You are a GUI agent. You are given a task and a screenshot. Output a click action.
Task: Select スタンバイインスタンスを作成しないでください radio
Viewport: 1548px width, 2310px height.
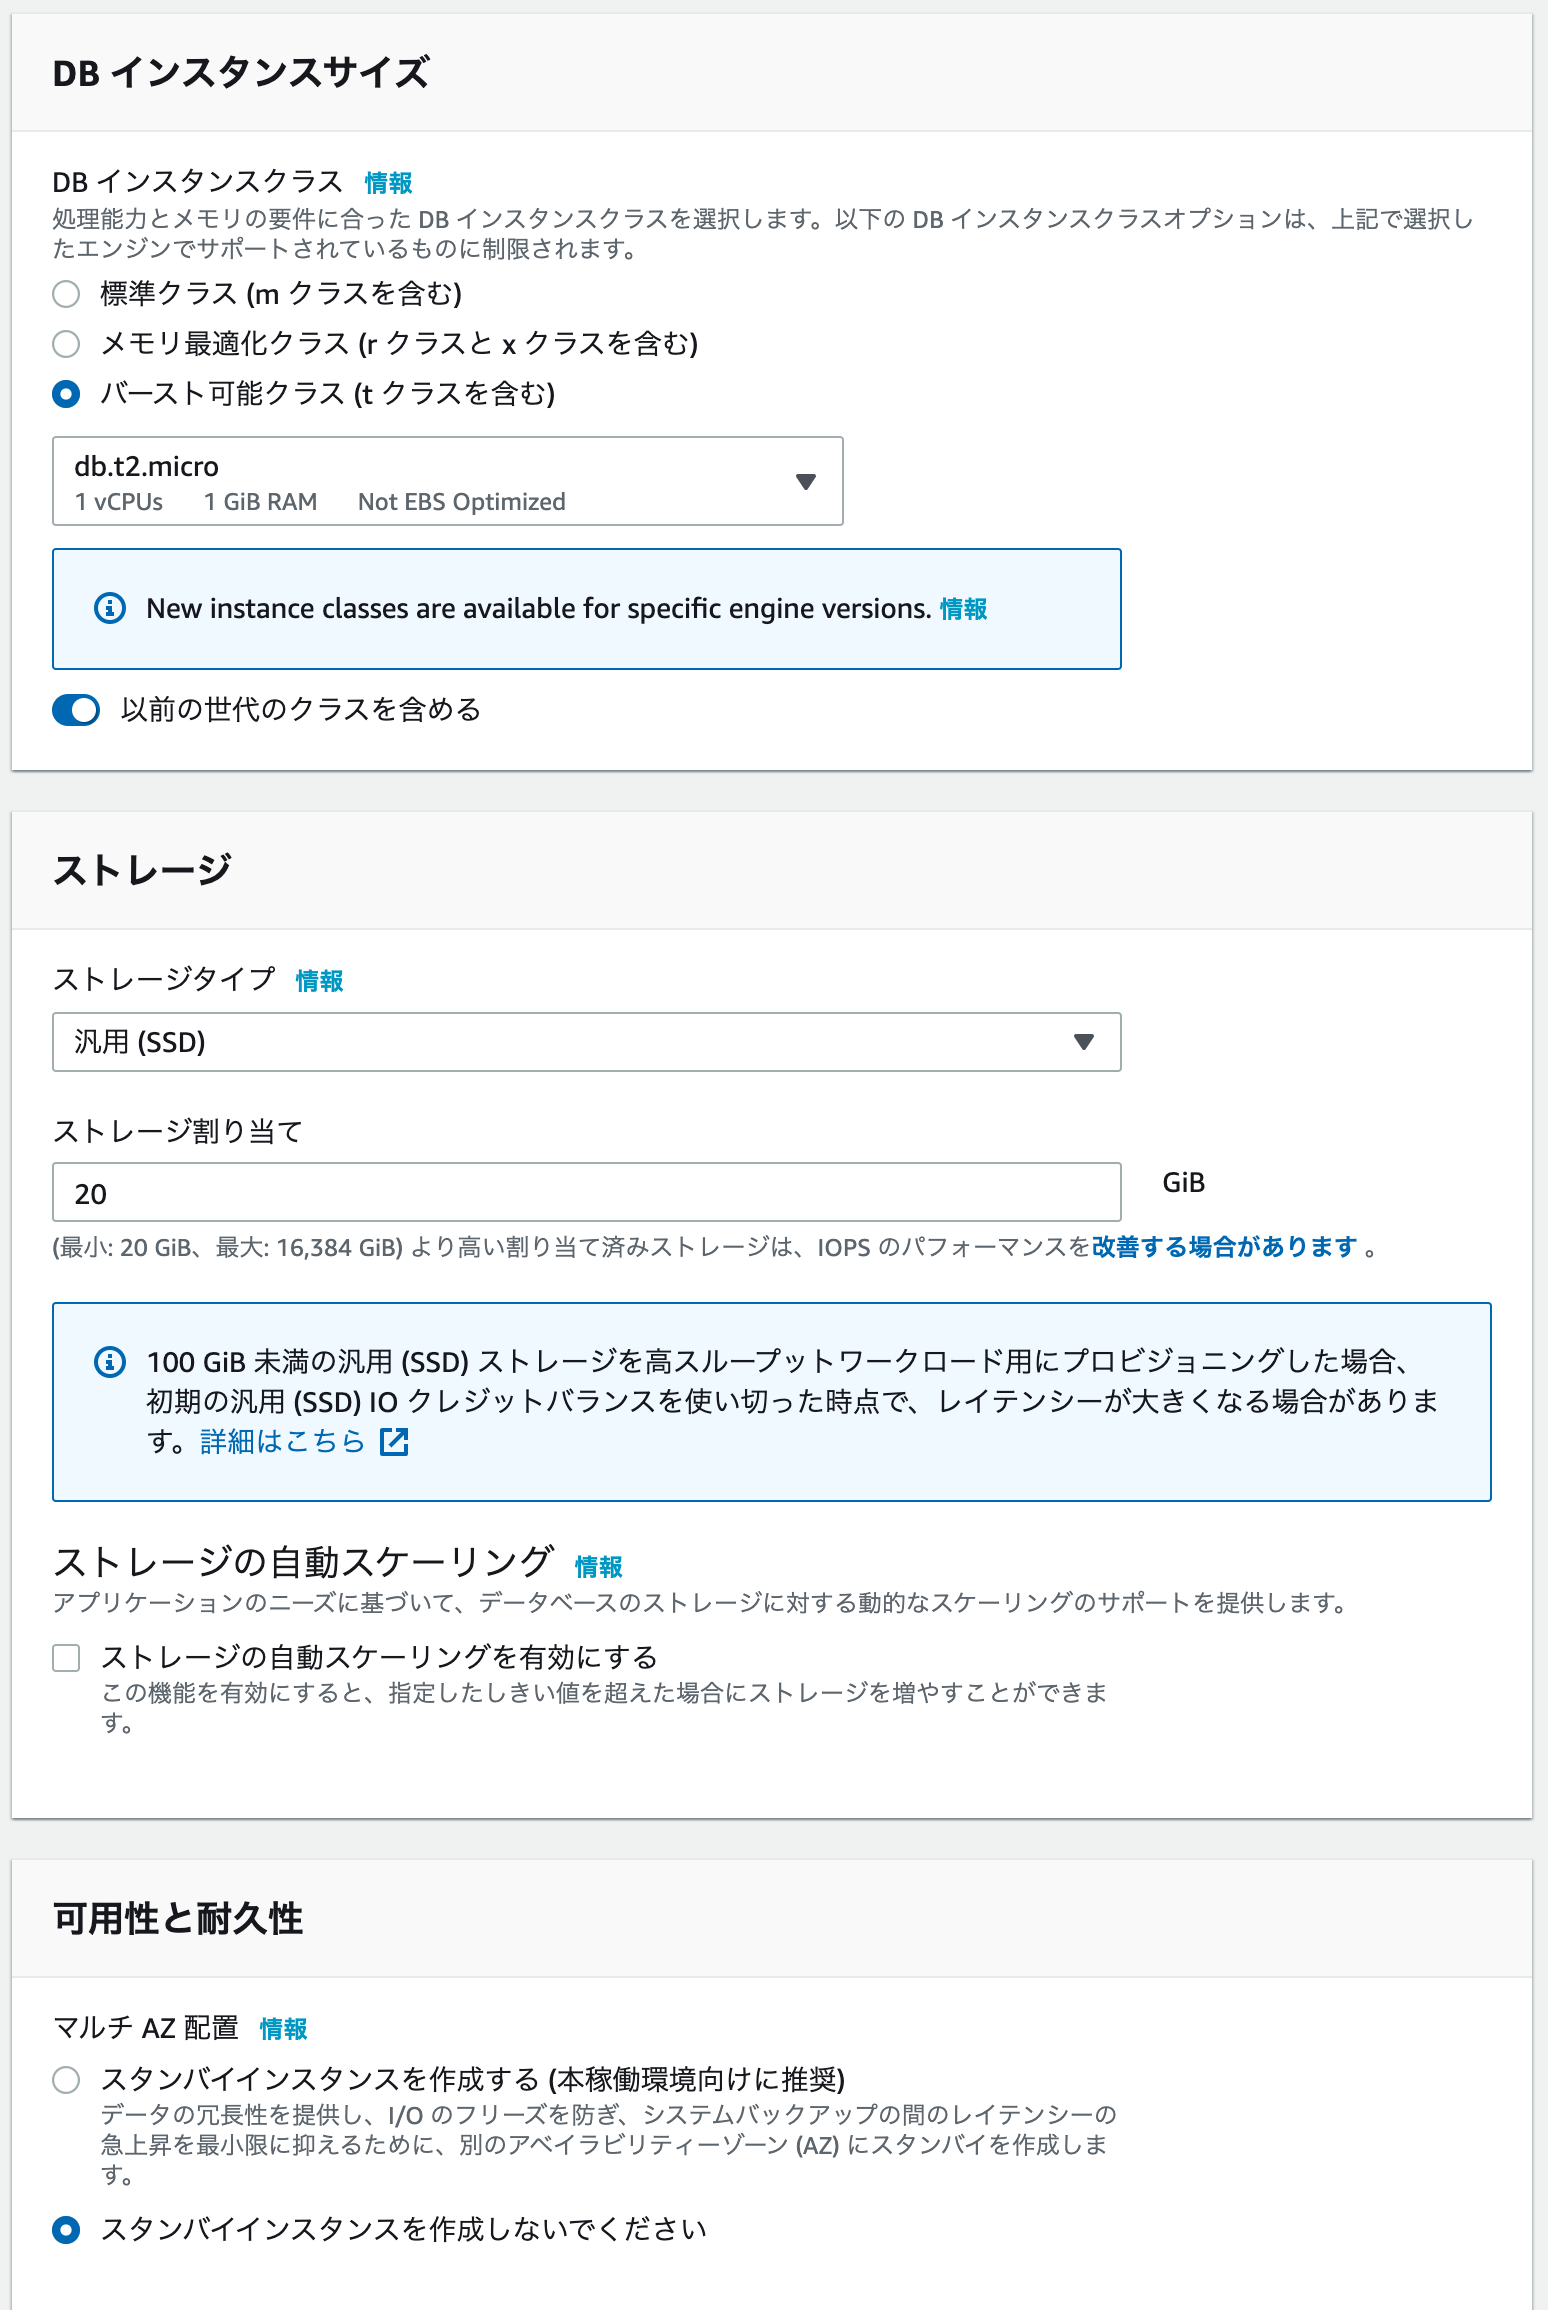point(66,2230)
